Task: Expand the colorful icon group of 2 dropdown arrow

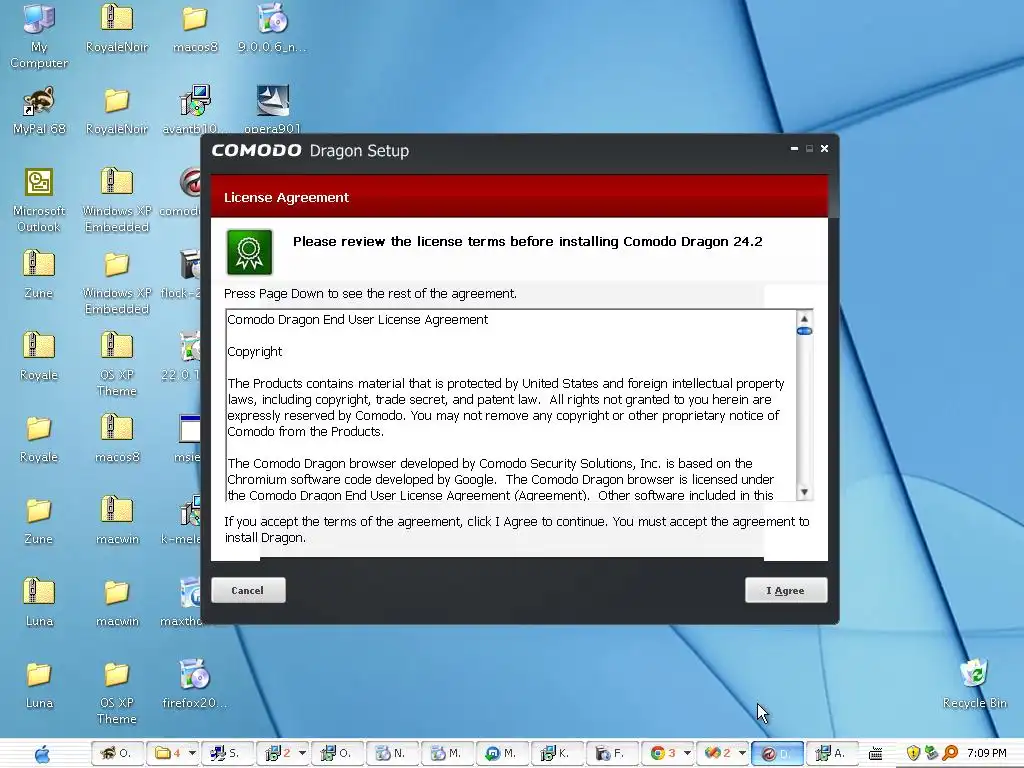Action: 742,754
